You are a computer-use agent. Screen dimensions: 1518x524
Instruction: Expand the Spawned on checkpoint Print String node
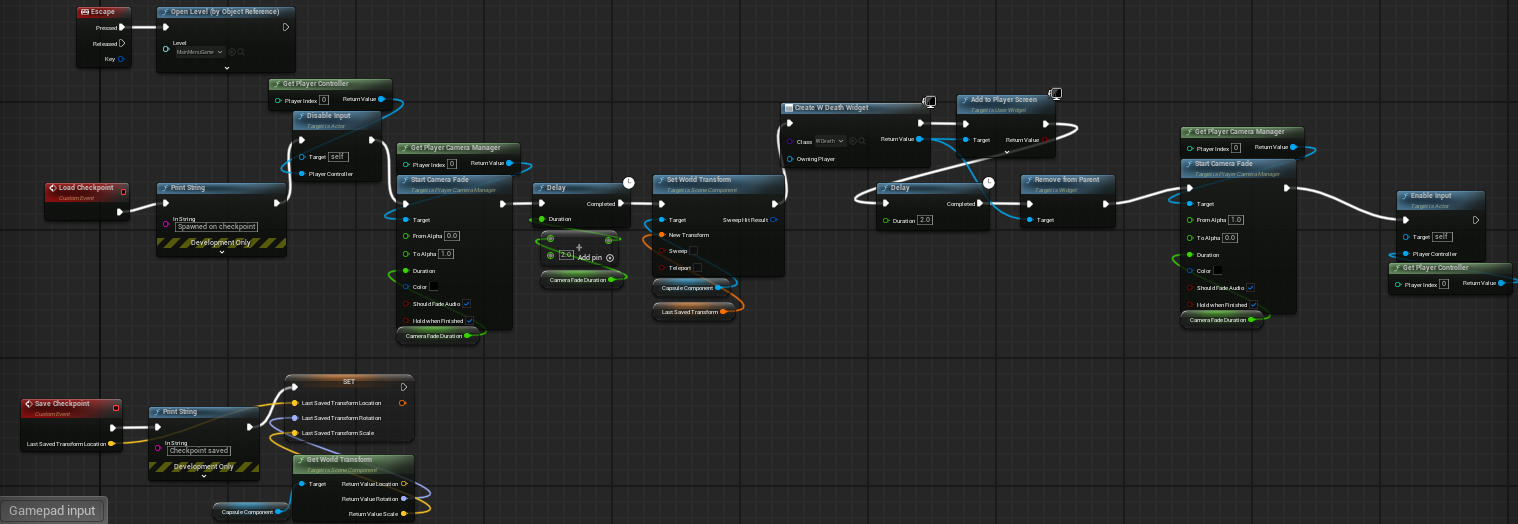pyautogui.click(x=222, y=252)
